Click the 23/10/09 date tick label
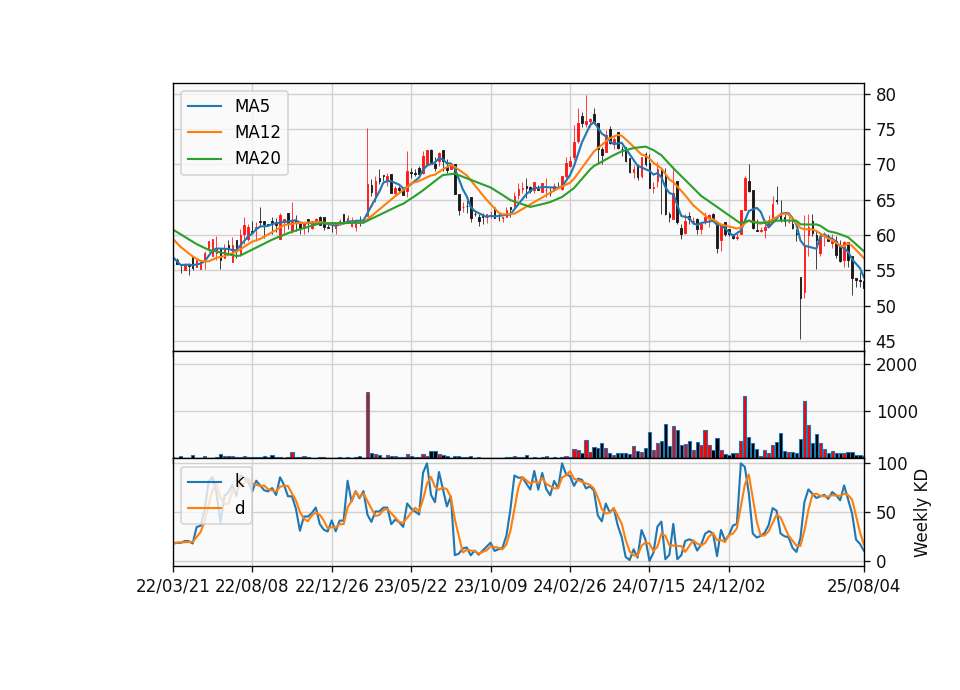The image size is (960, 690). [490, 586]
